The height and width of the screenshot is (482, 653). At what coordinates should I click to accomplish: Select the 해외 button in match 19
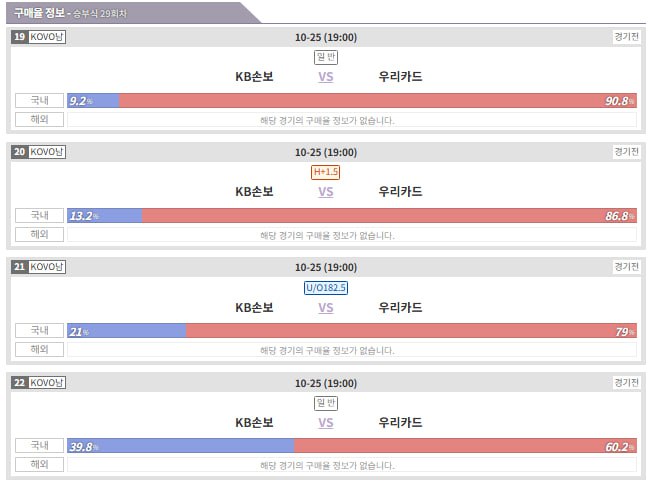(40, 120)
